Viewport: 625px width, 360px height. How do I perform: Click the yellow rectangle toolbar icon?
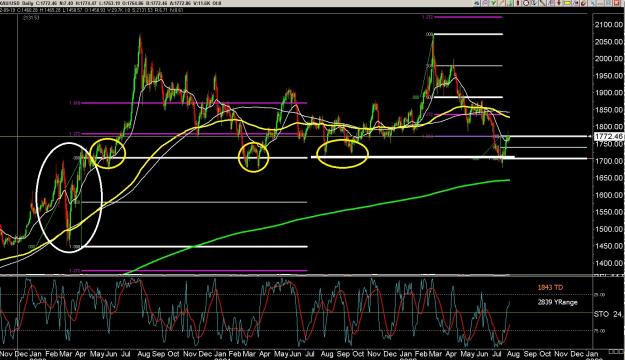pyautogui.click(x=567, y=3)
